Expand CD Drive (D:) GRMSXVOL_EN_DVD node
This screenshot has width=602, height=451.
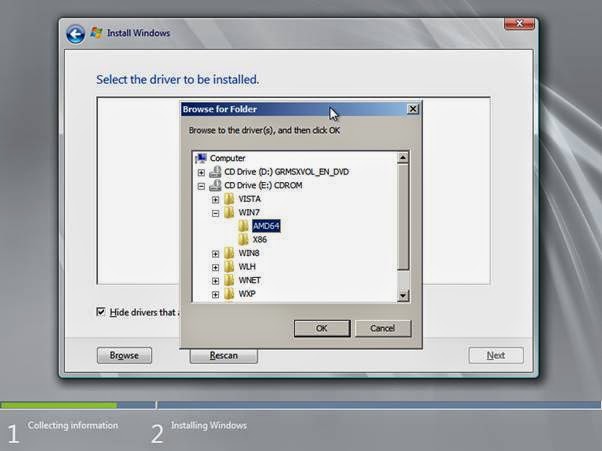pos(201,172)
